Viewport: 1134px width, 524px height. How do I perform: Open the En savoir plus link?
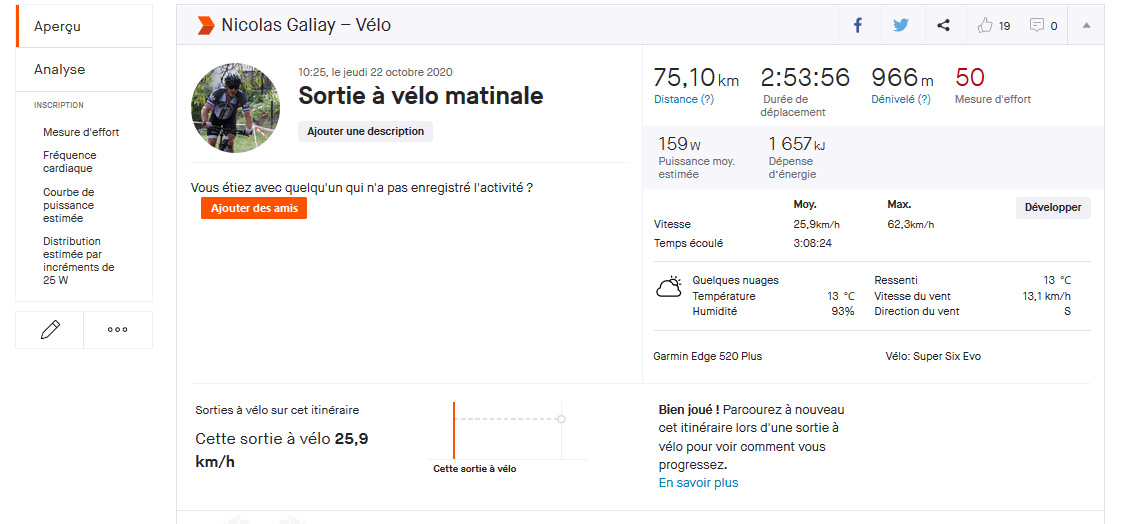(x=698, y=483)
